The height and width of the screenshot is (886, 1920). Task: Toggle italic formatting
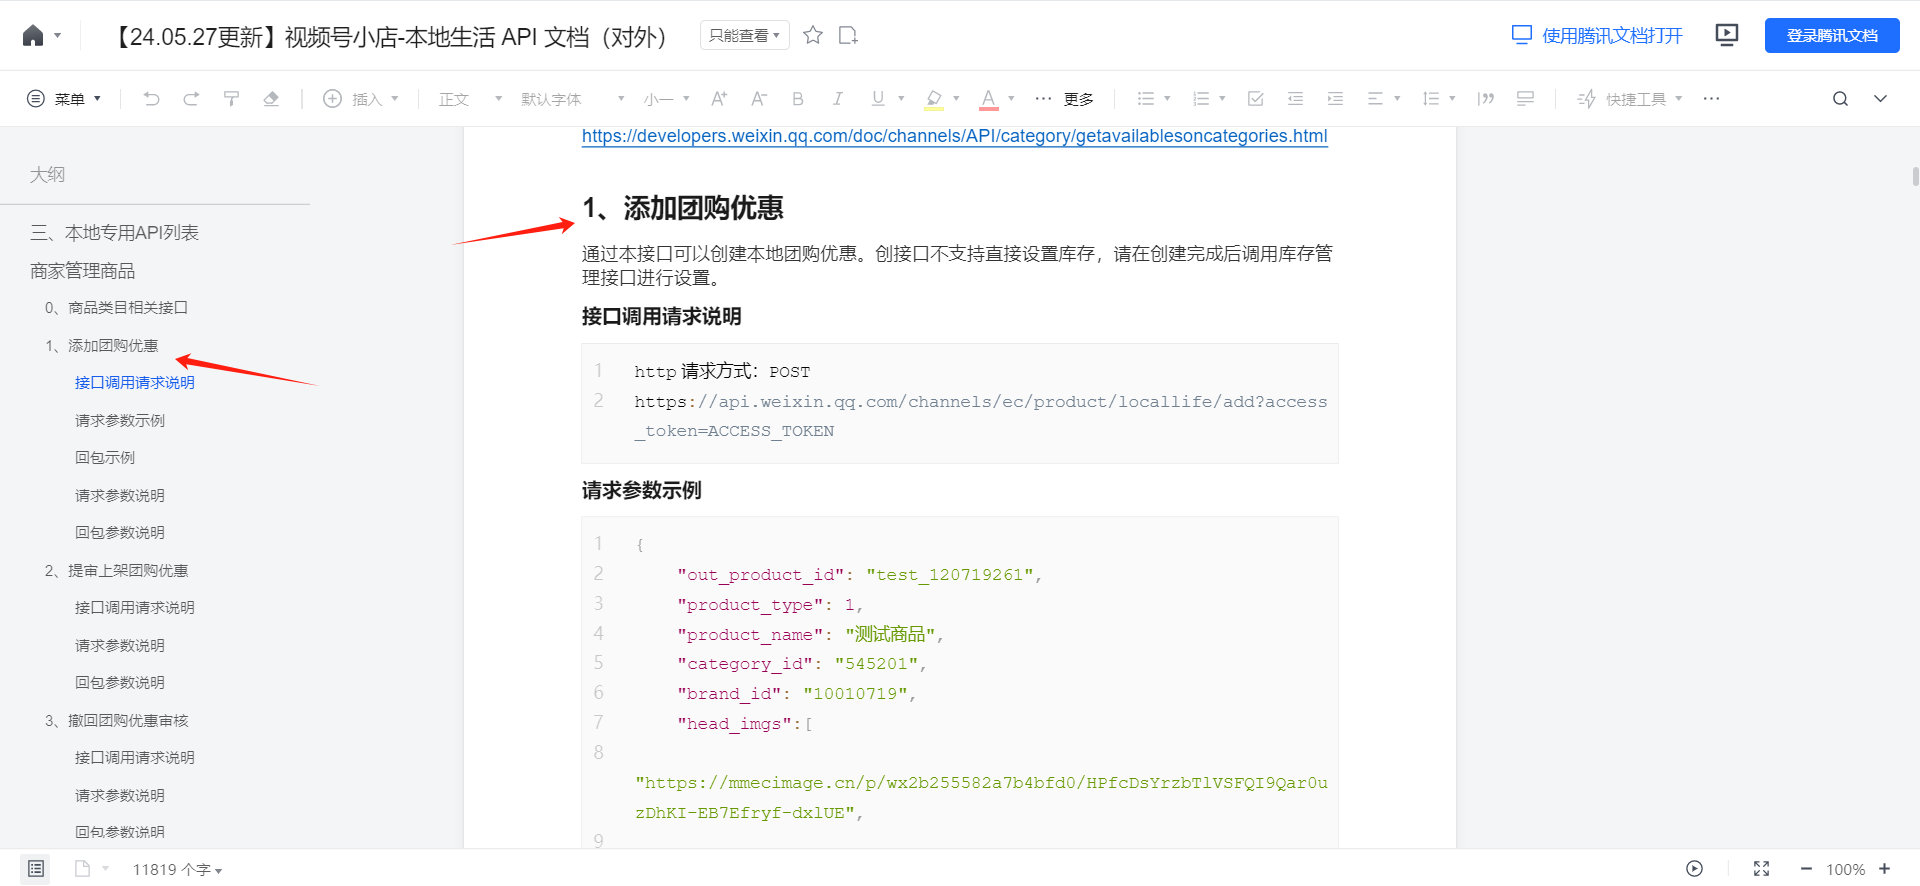(x=838, y=99)
